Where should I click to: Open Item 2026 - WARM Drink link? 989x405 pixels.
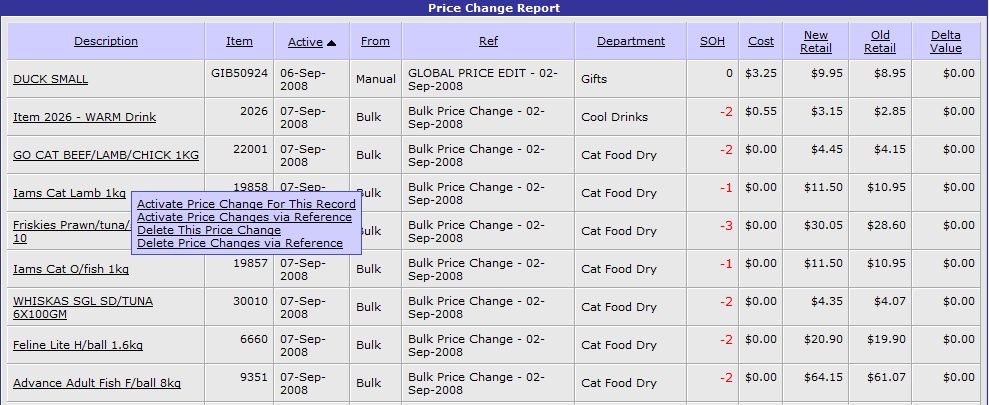click(84, 117)
